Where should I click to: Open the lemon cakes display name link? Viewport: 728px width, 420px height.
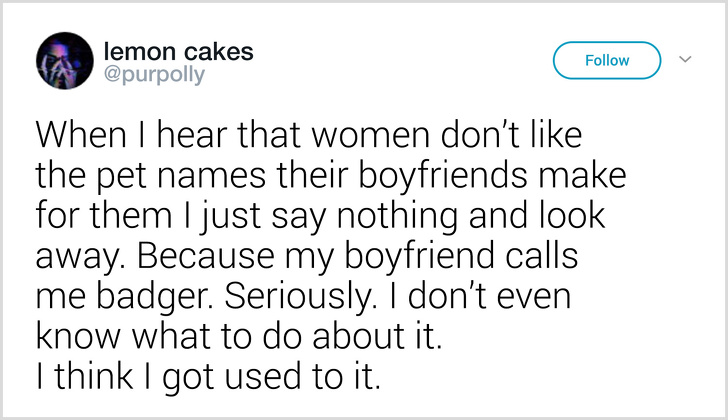coord(178,51)
